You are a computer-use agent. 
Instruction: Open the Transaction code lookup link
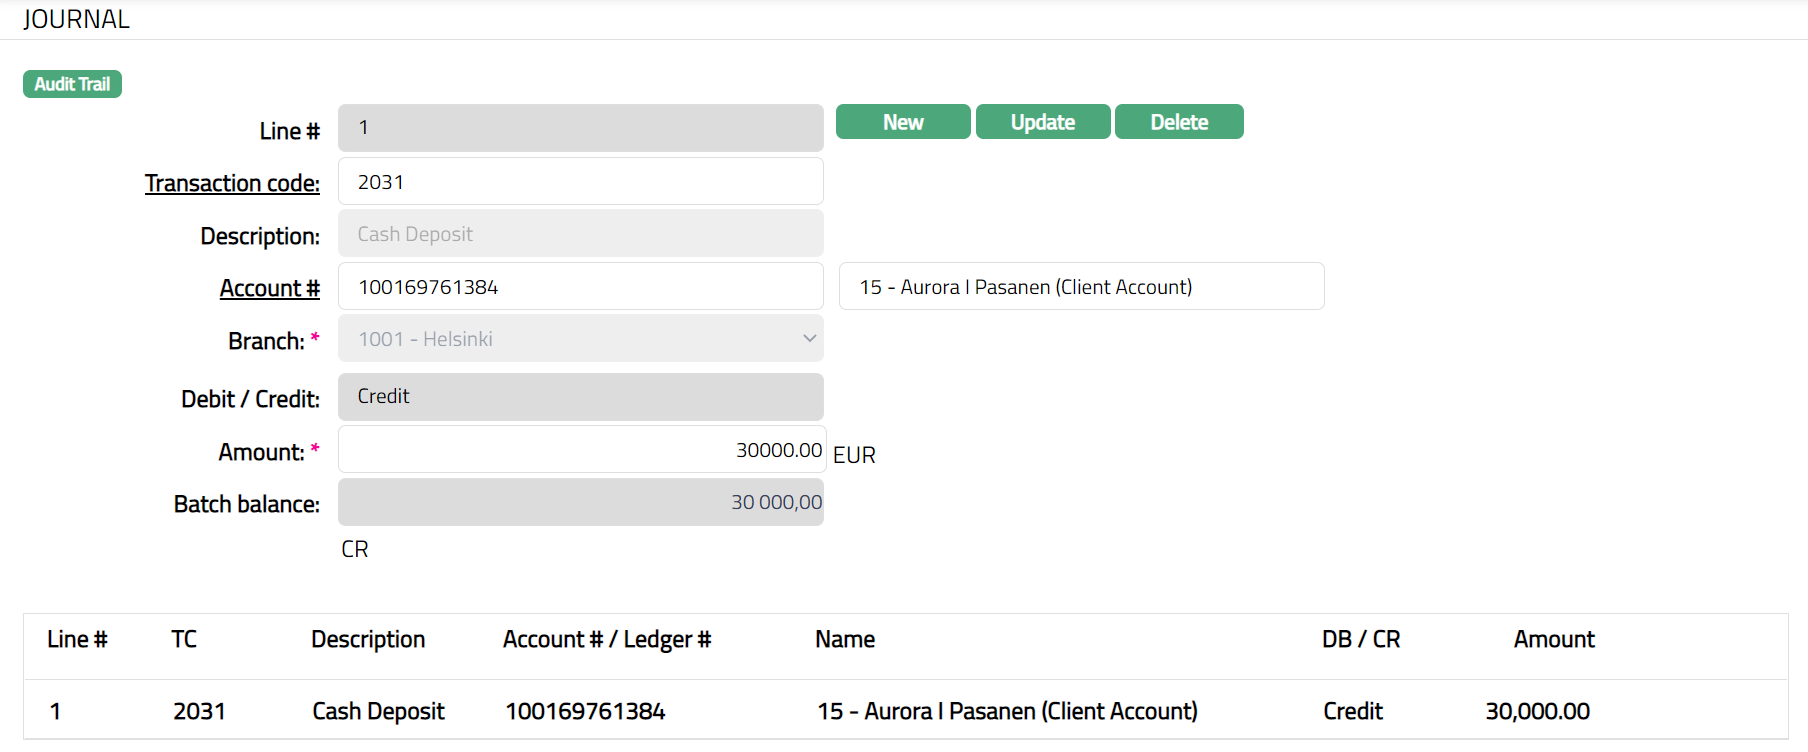click(232, 183)
